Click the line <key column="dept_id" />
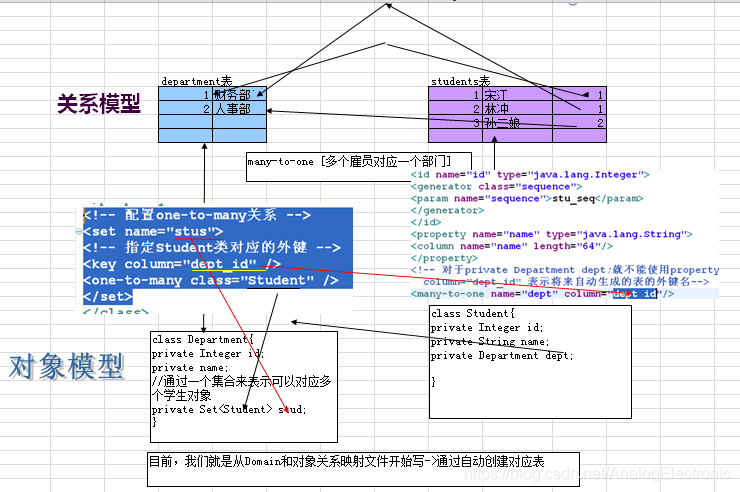Screen dimensions: 740x492 point(182,264)
